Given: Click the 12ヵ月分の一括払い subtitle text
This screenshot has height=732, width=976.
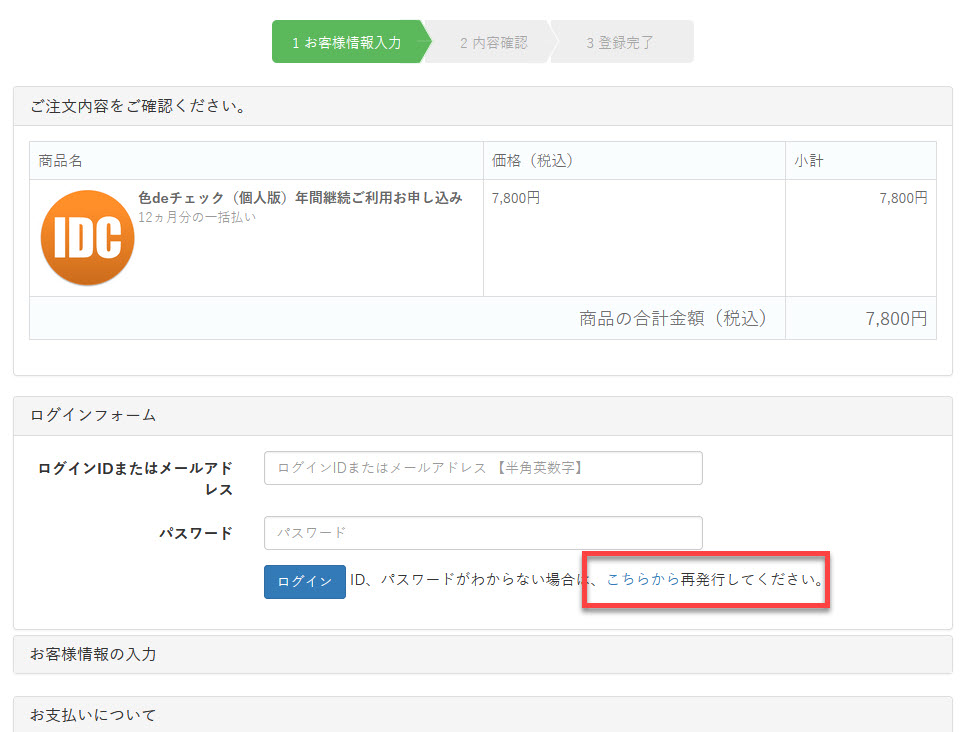Looking at the screenshot, I should pos(197,217).
